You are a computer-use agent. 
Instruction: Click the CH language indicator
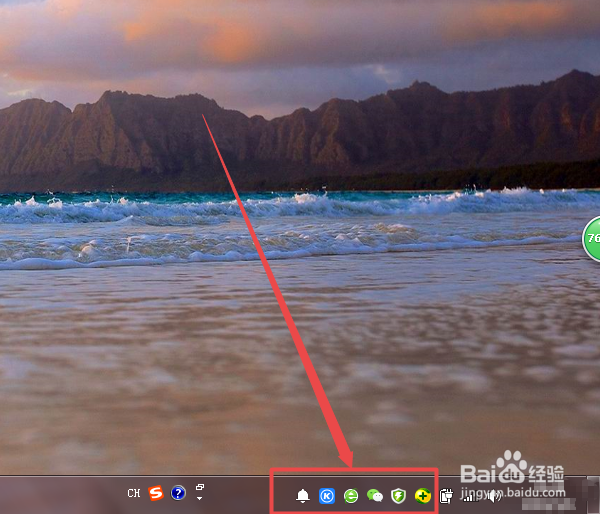click(x=134, y=493)
